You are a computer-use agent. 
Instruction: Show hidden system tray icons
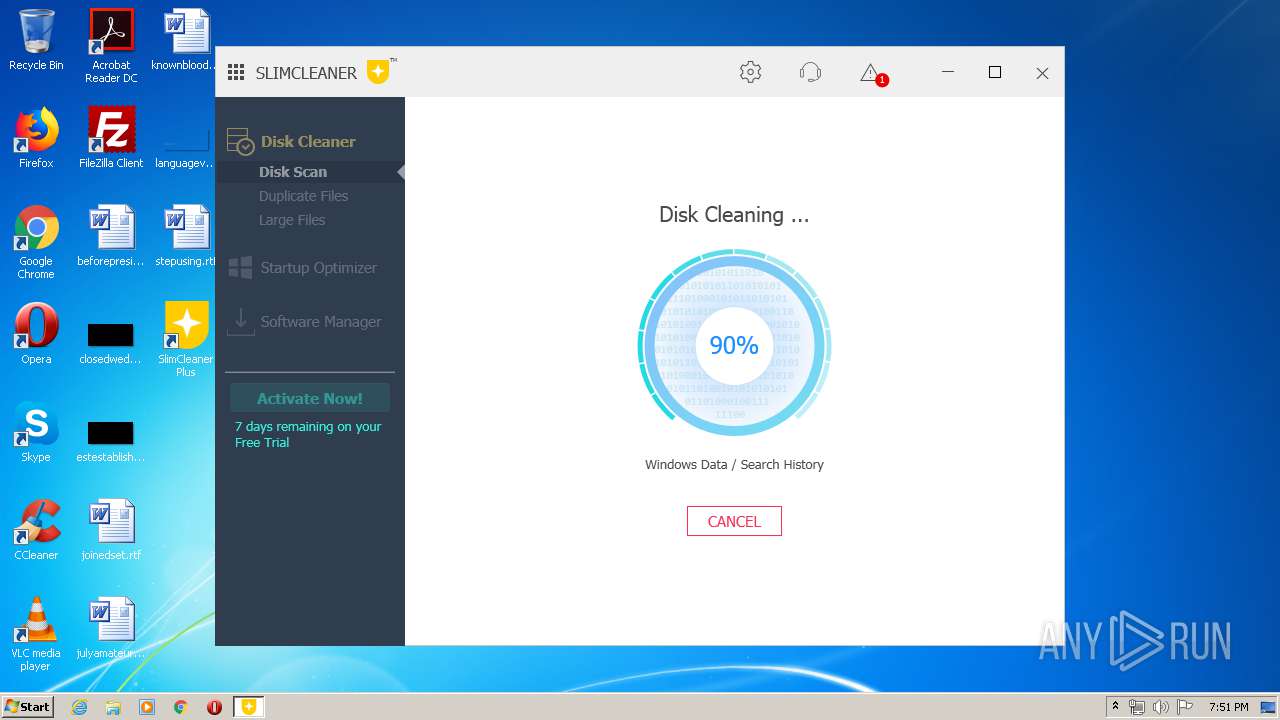pyautogui.click(x=1116, y=707)
